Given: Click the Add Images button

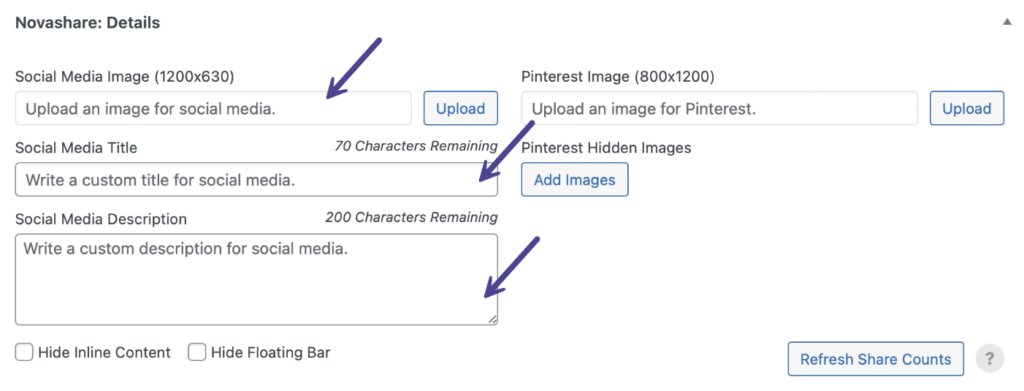Looking at the screenshot, I should pos(575,180).
